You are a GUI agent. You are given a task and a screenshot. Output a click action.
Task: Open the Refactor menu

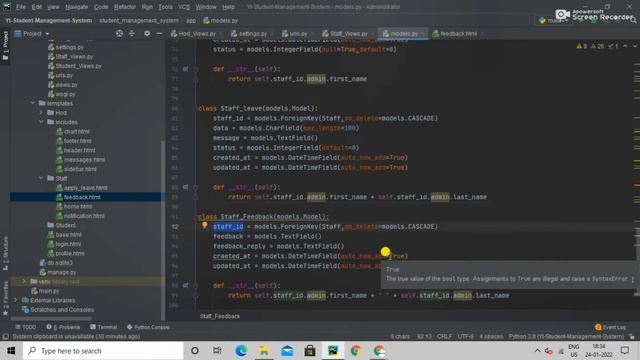pos(125,7)
